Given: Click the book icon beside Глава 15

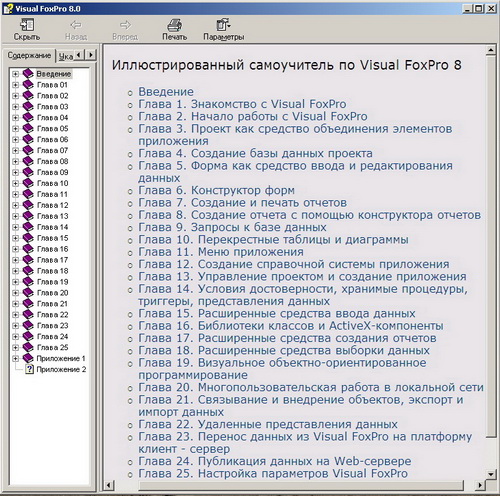Looking at the screenshot, I should (x=28, y=238).
